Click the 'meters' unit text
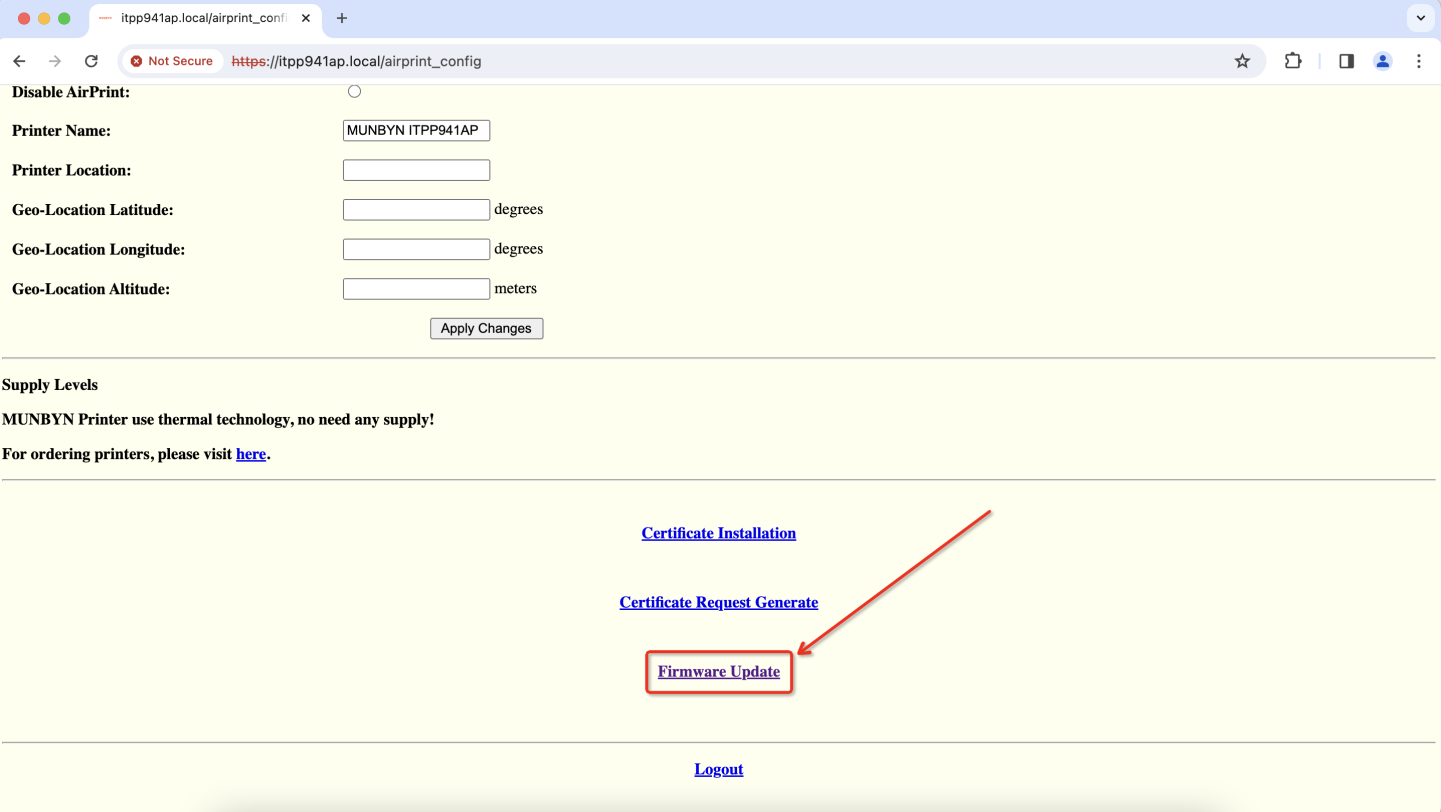 tap(516, 288)
